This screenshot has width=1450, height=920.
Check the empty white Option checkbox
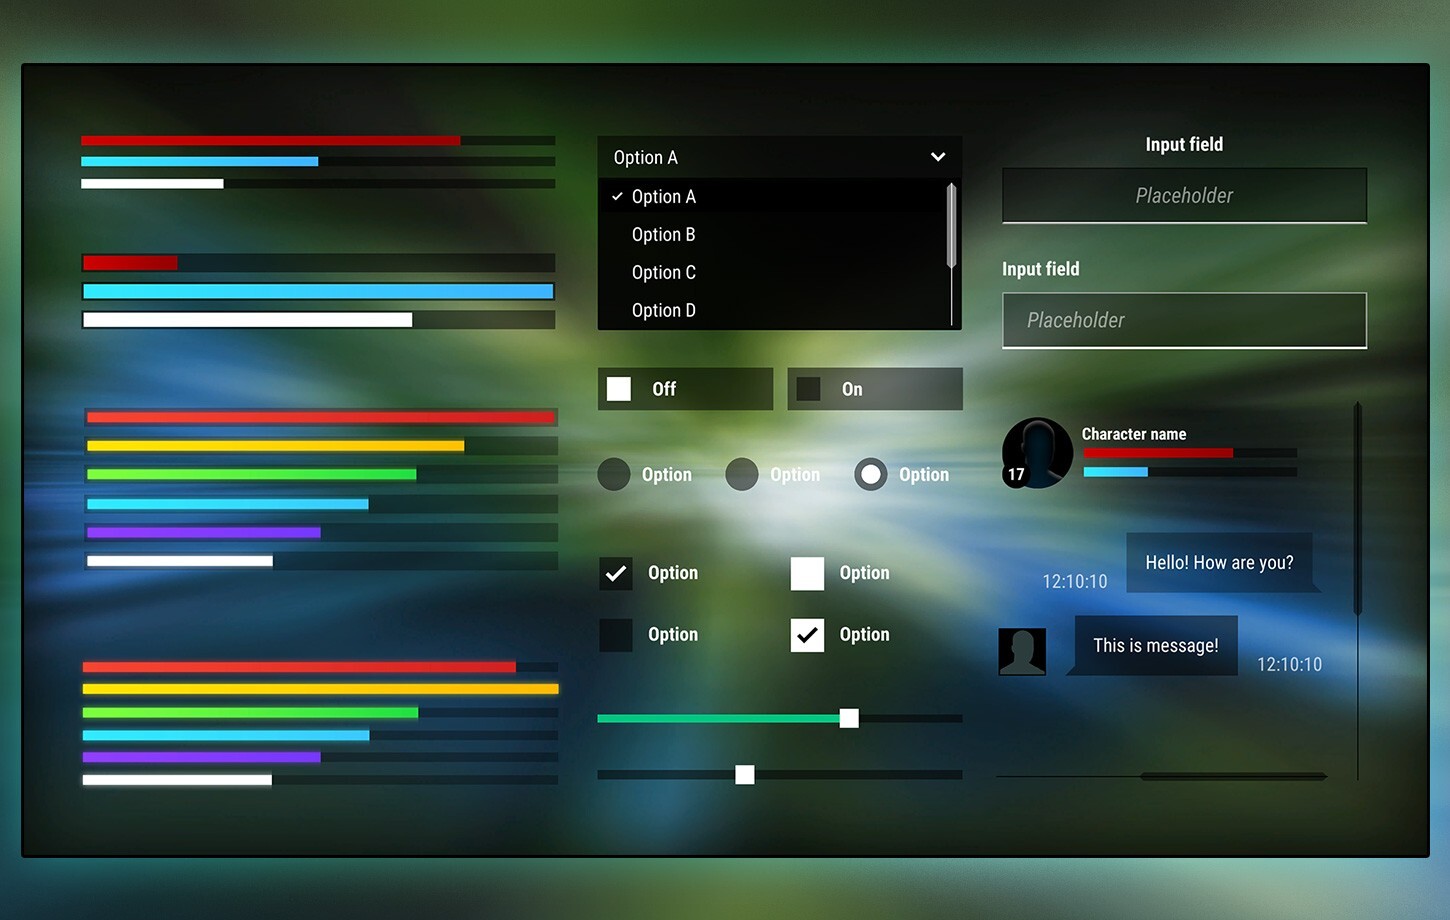pos(807,573)
